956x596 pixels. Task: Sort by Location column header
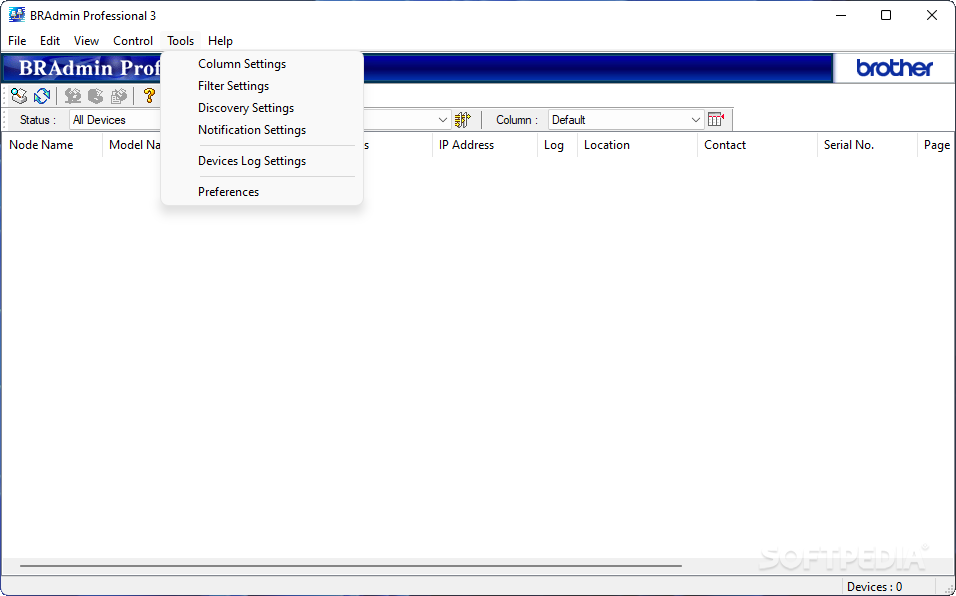pos(637,145)
